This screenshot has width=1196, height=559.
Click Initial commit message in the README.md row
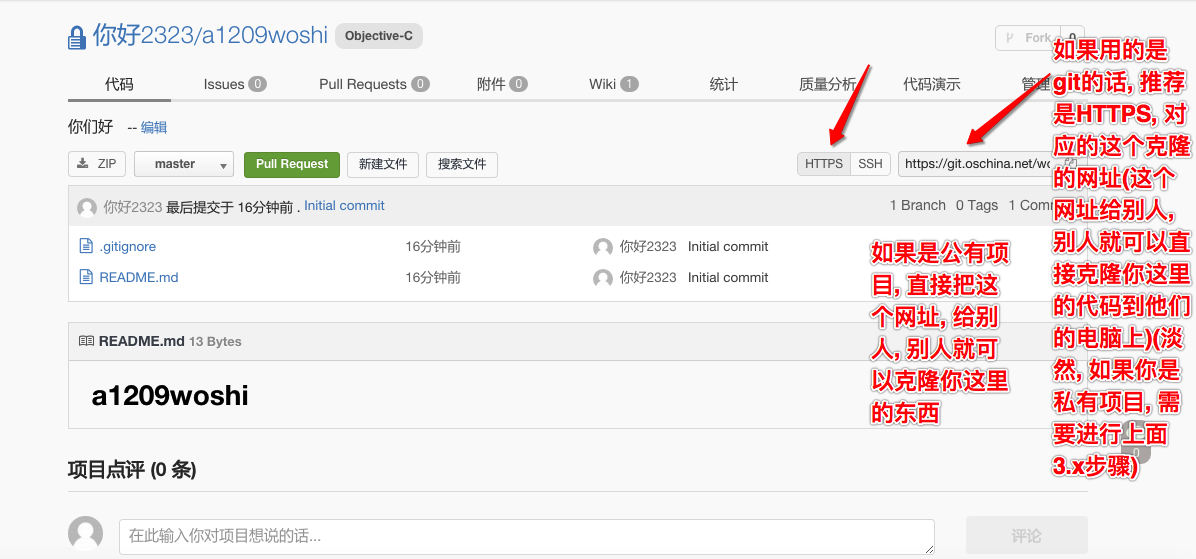(x=728, y=277)
